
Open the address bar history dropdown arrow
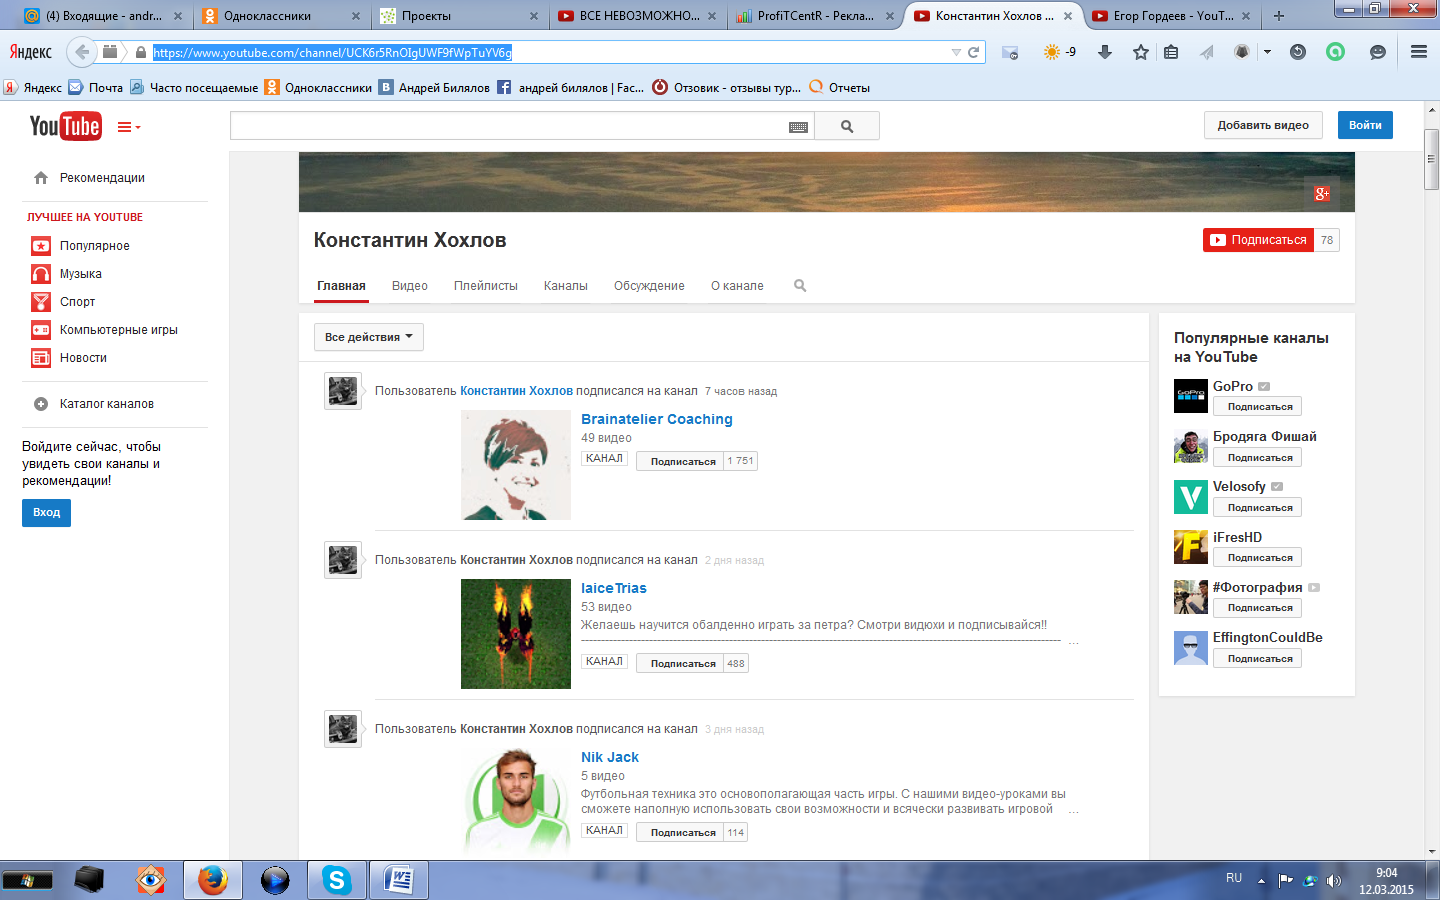tap(956, 52)
